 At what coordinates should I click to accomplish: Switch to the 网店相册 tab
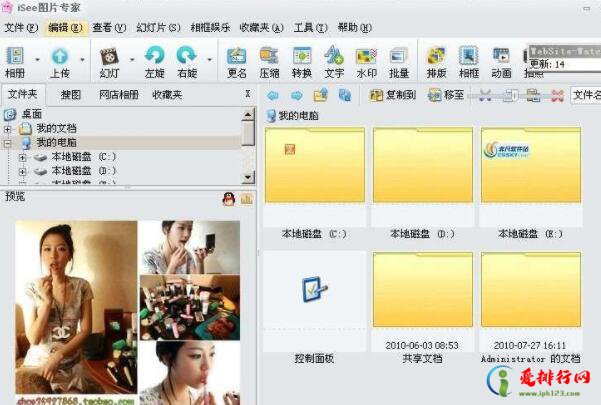119,95
